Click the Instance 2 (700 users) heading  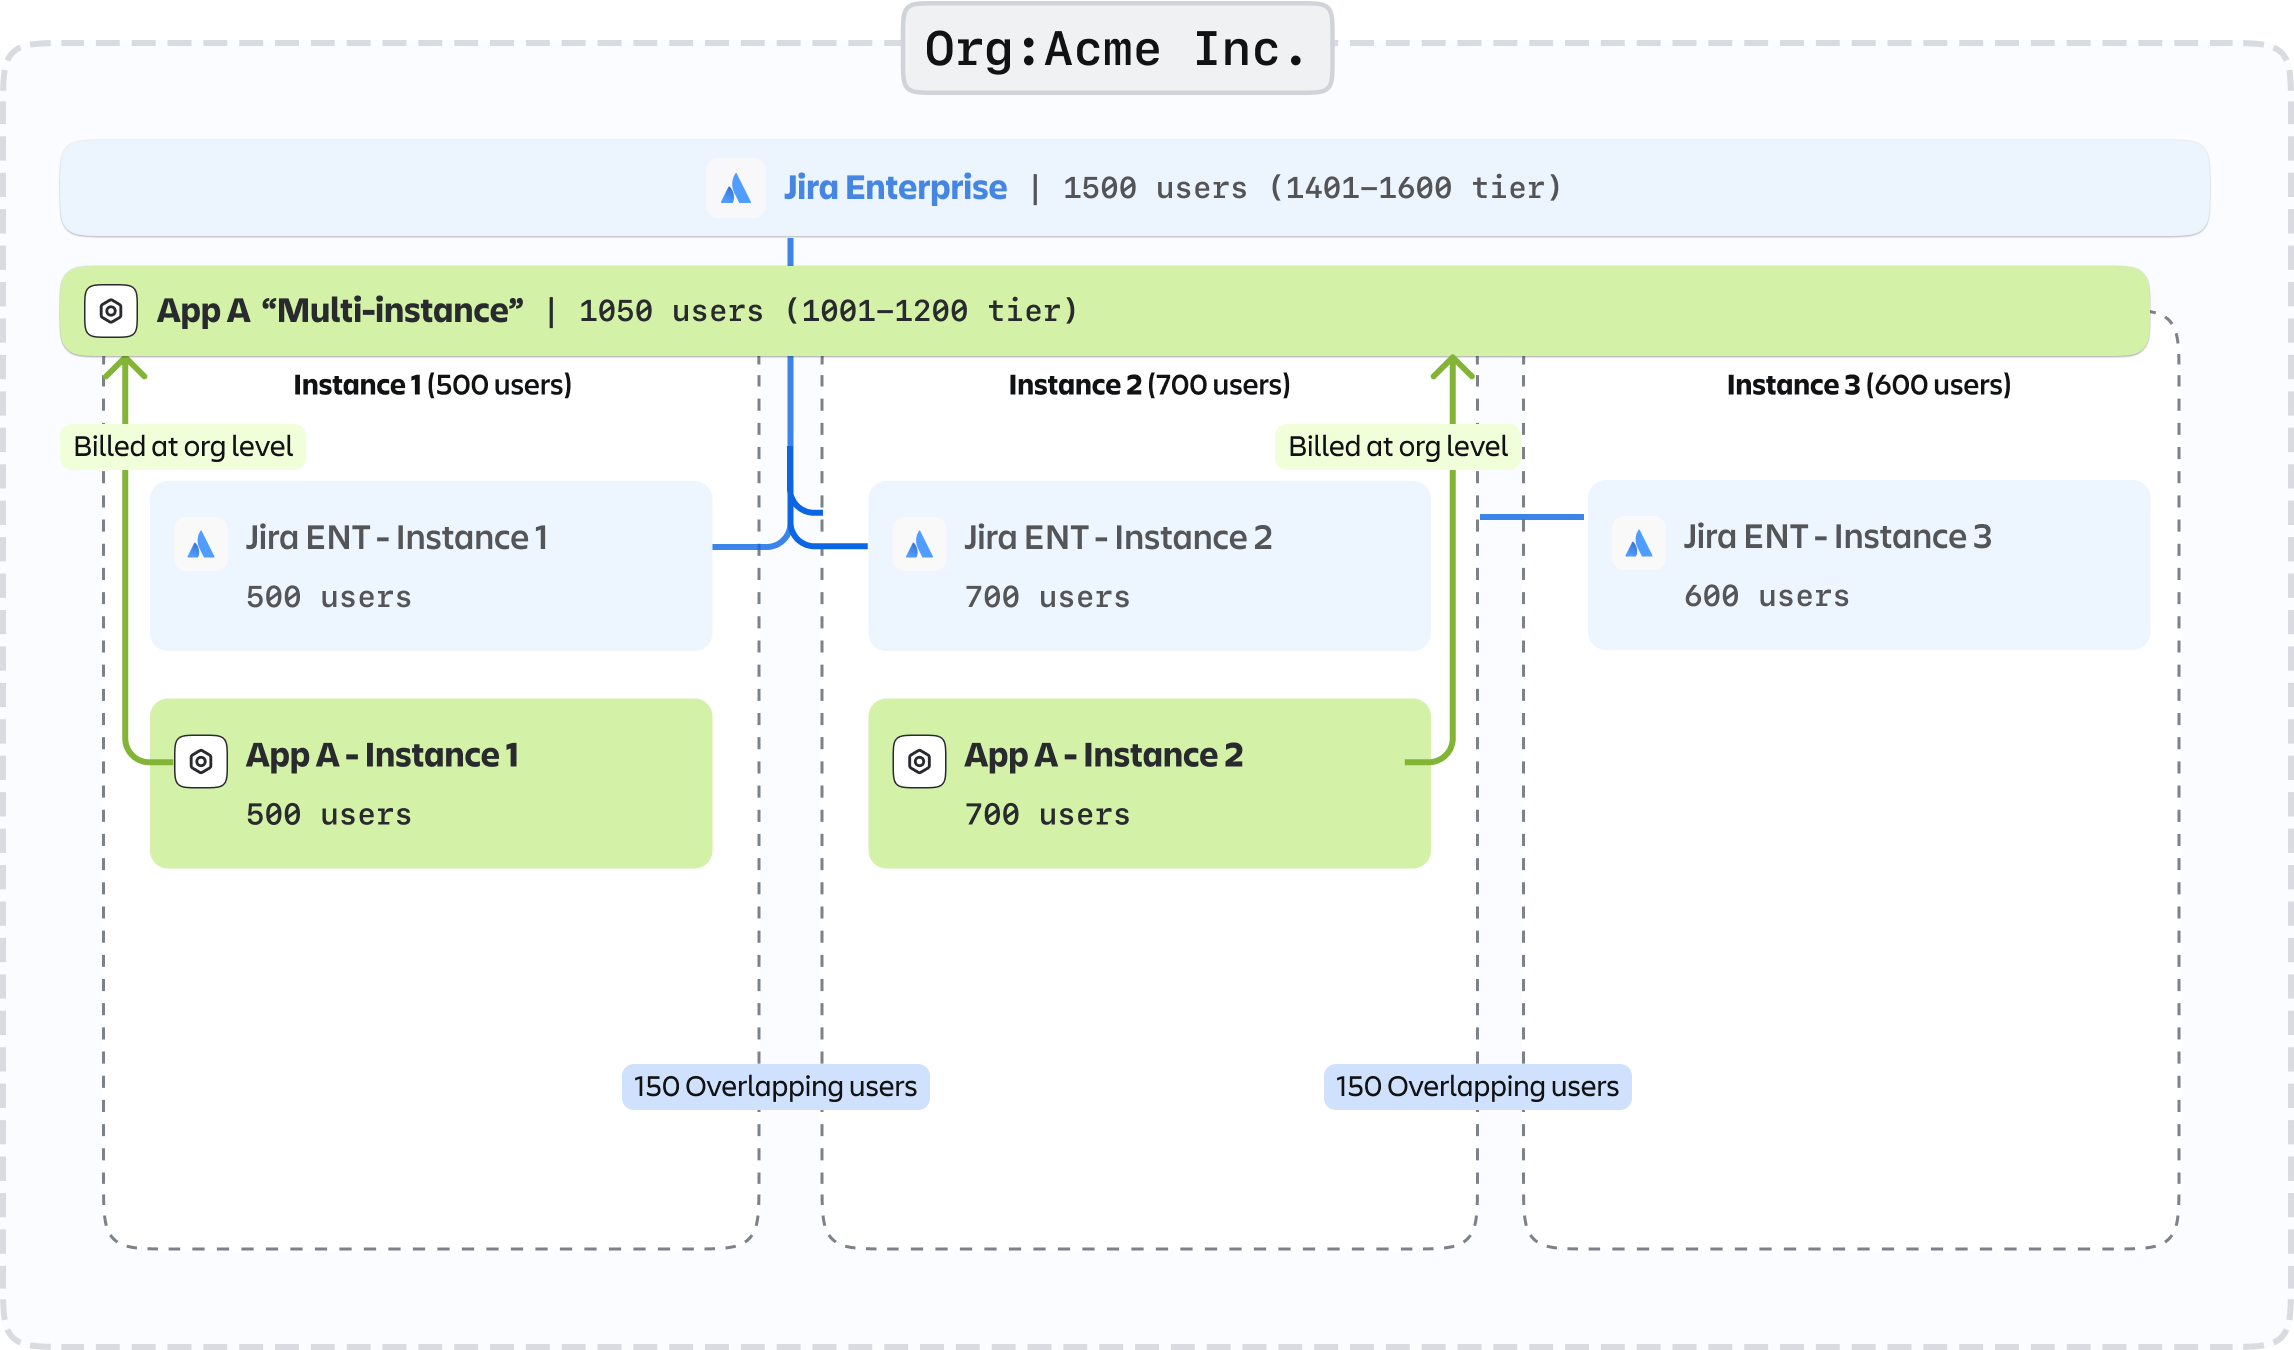(x=1149, y=385)
